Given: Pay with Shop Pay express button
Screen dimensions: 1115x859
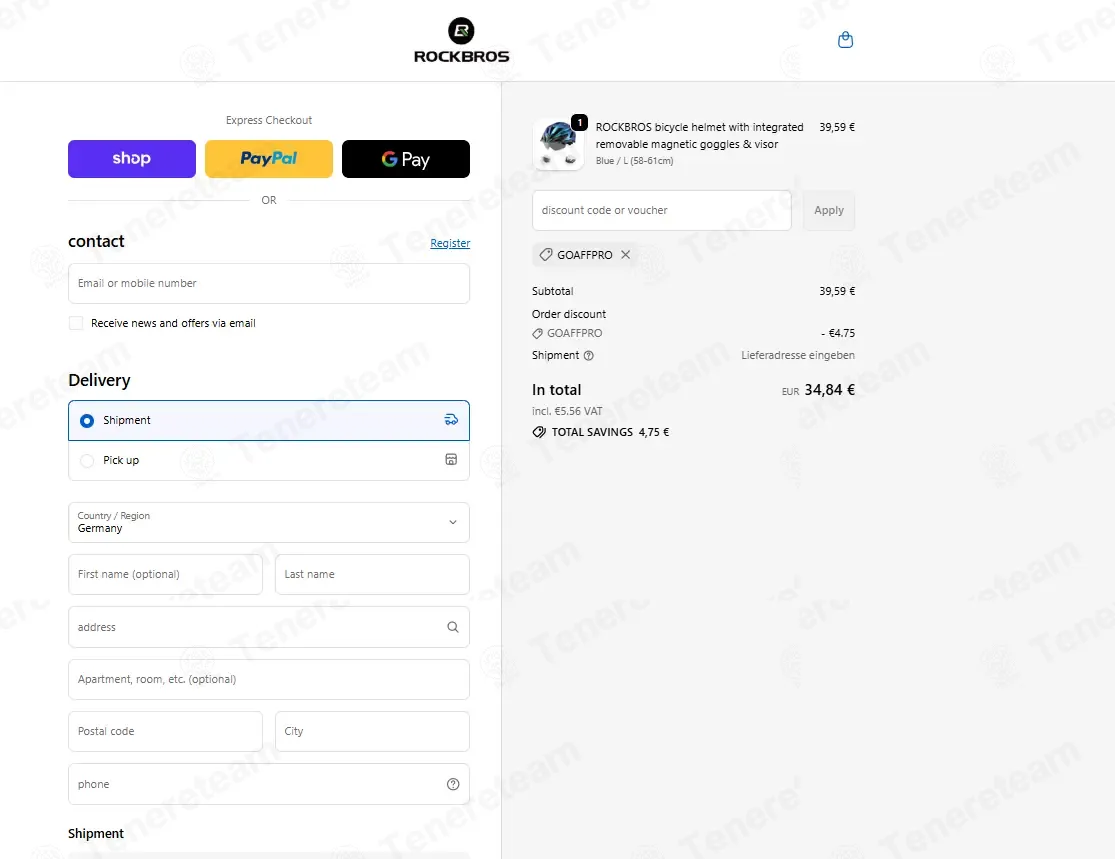Looking at the screenshot, I should 132,159.
